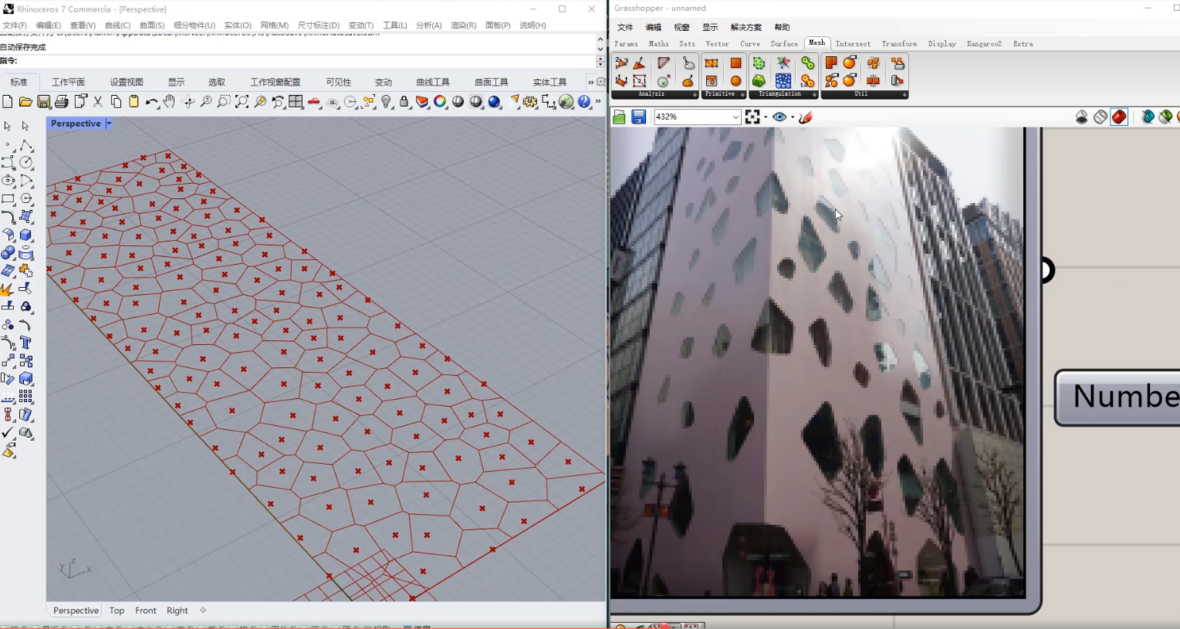Open the 曲线(C) menu in Rhino
This screenshot has width=1180, height=629.
click(x=117, y=25)
